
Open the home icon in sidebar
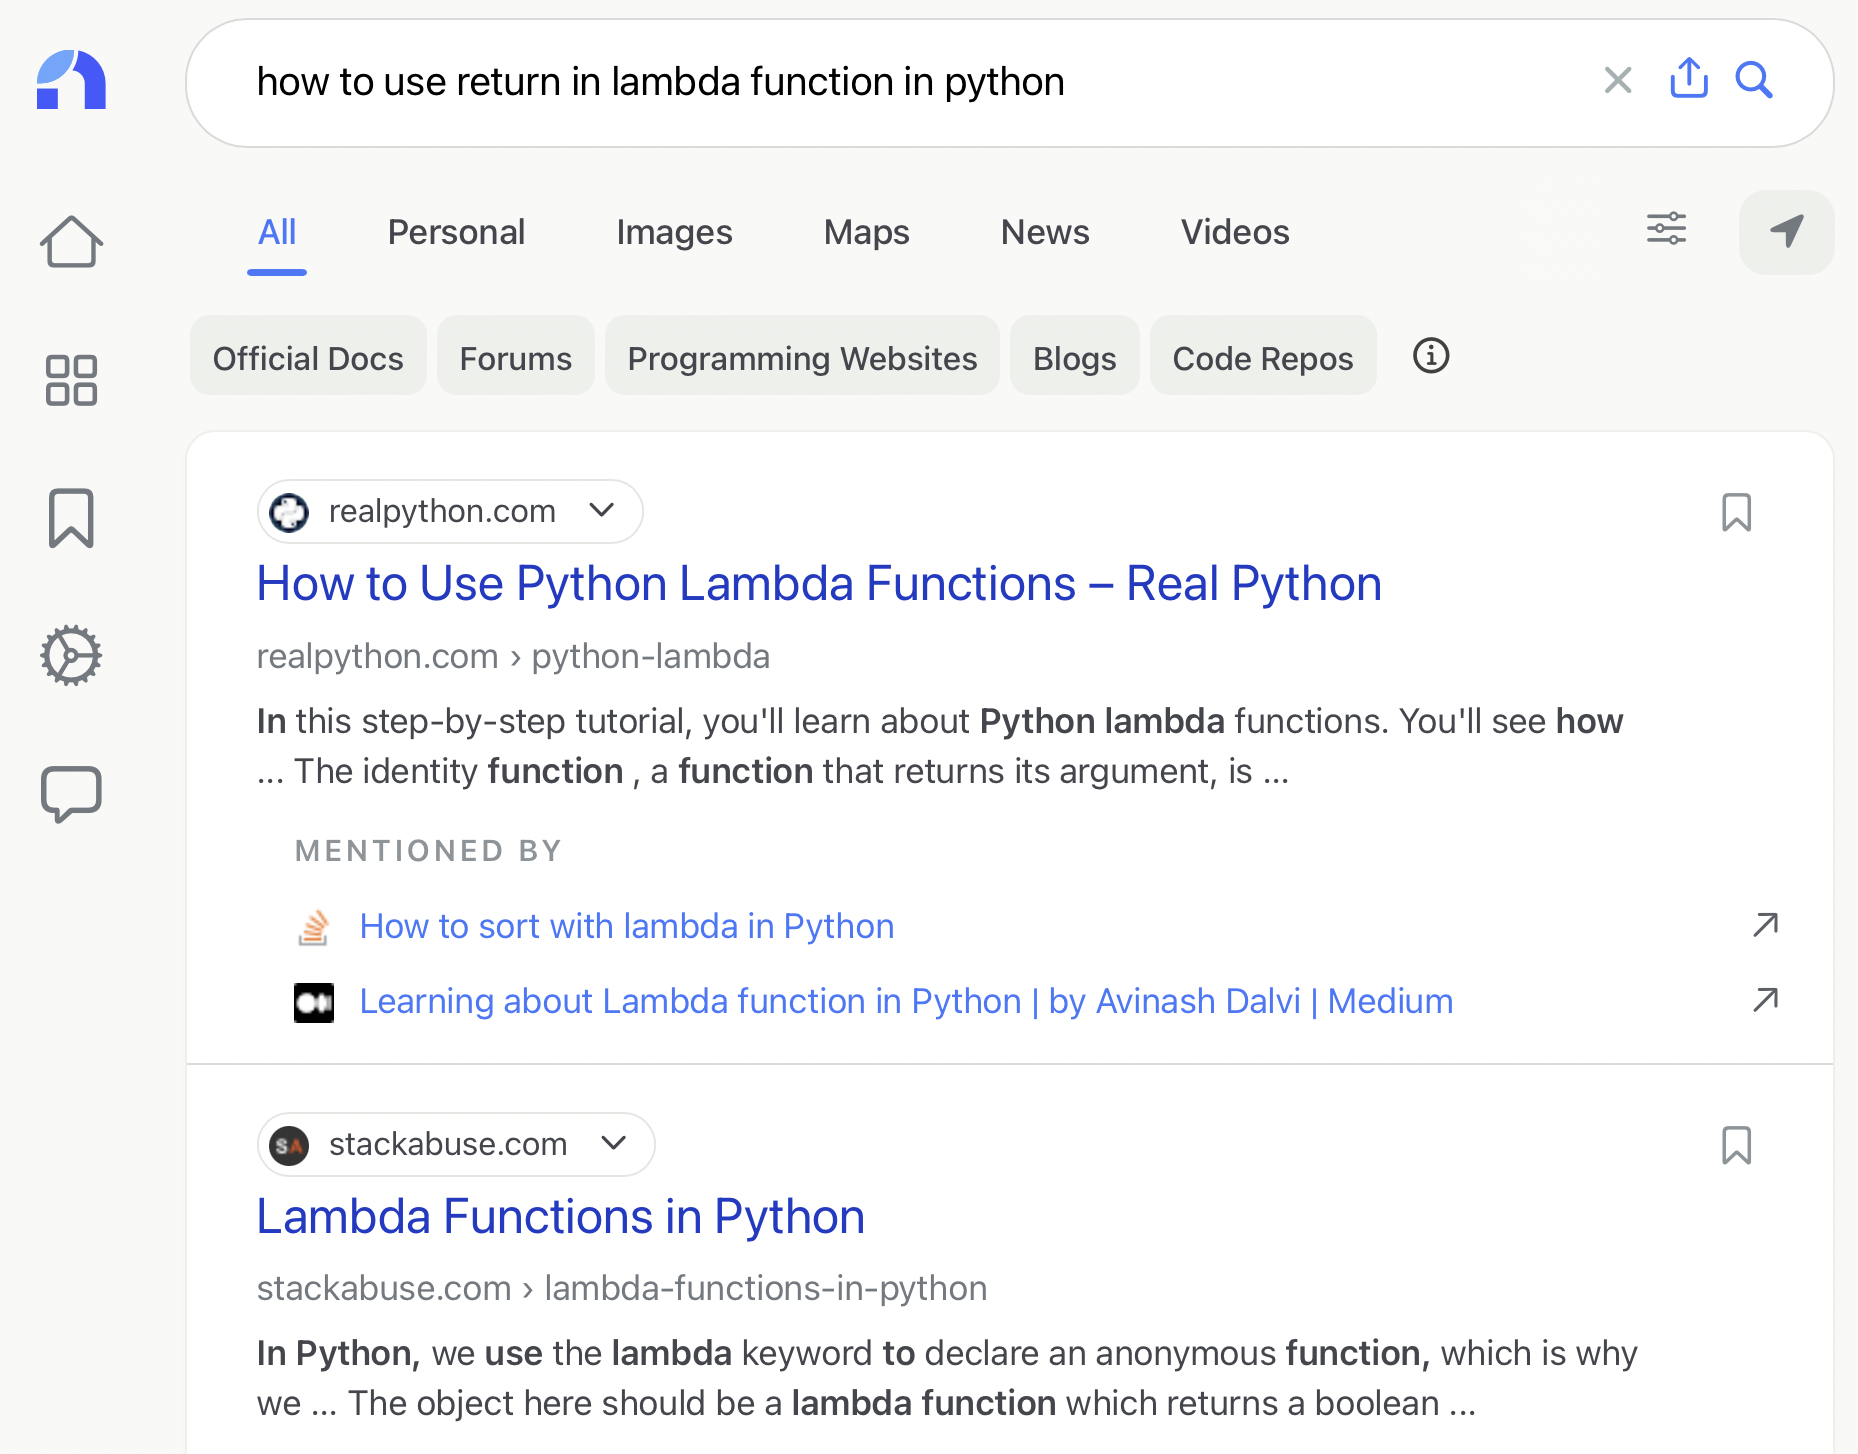point(71,242)
